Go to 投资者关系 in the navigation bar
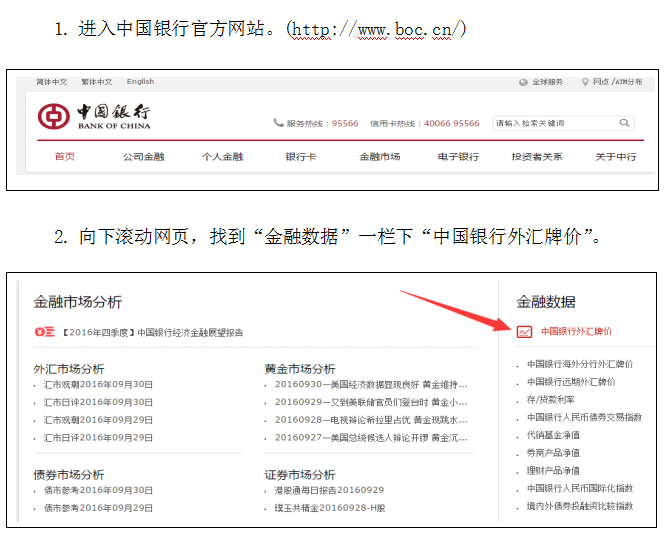Image resolution: width=666 pixels, height=539 pixels. tap(537, 157)
